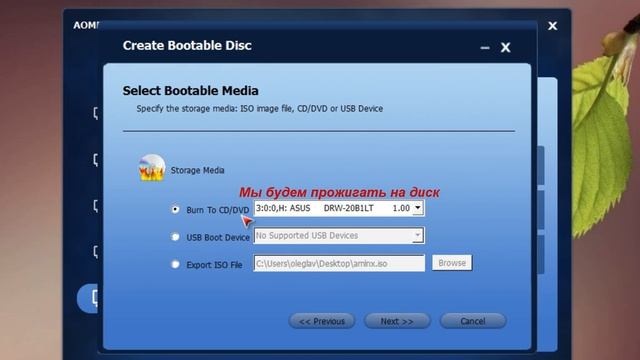Cancel the bootable disc wizard

click(473, 321)
